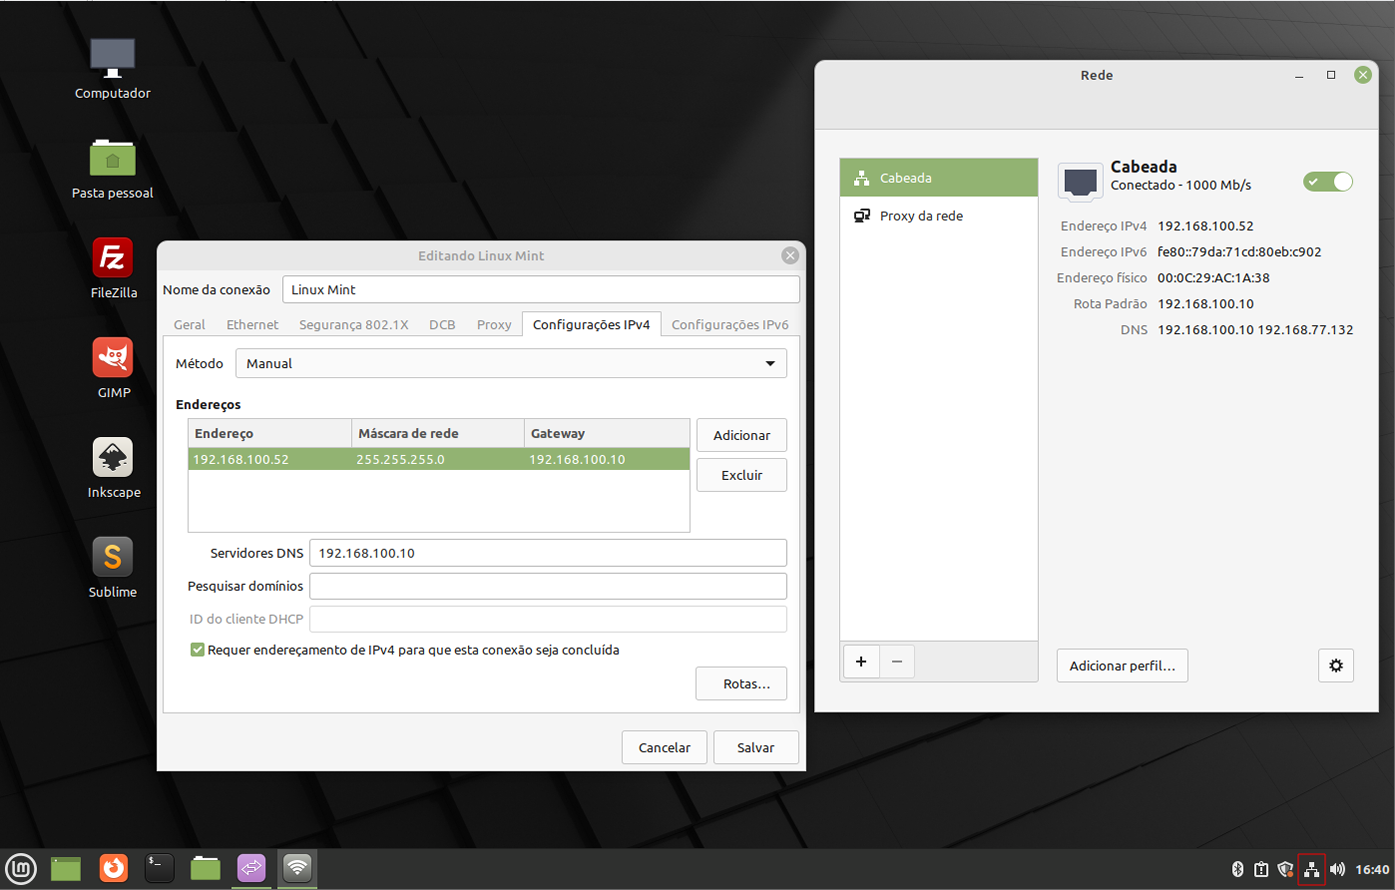Click the network tray icon in panel
The image size is (1395, 890).
click(x=1311, y=869)
